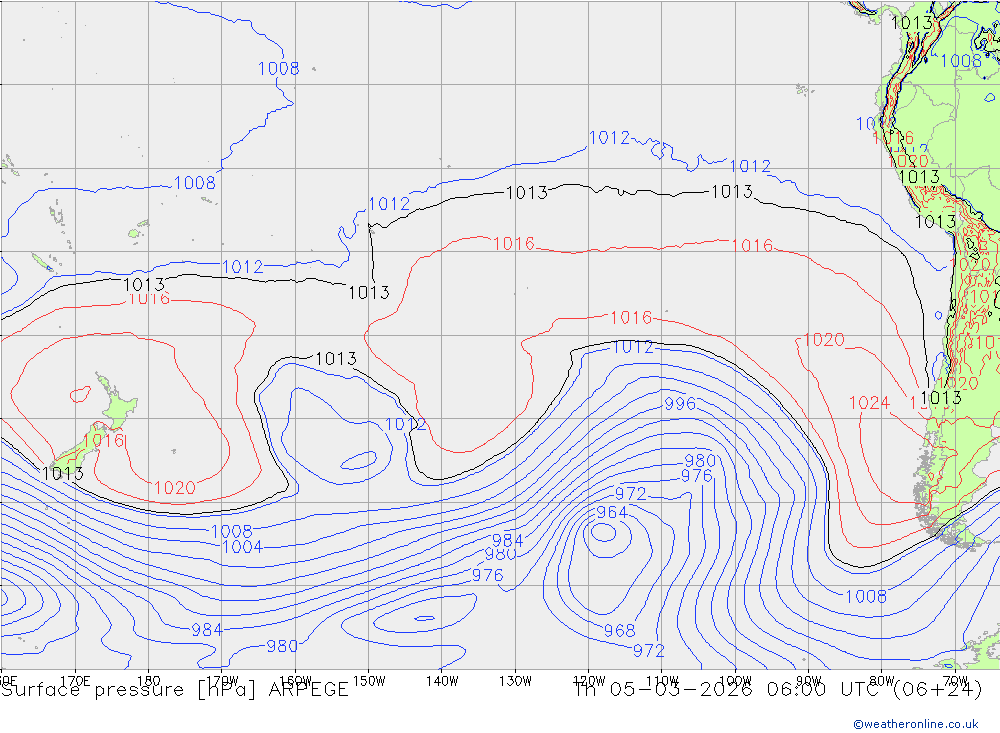Click the 1008 label just above 1004

pyautogui.click(x=232, y=531)
